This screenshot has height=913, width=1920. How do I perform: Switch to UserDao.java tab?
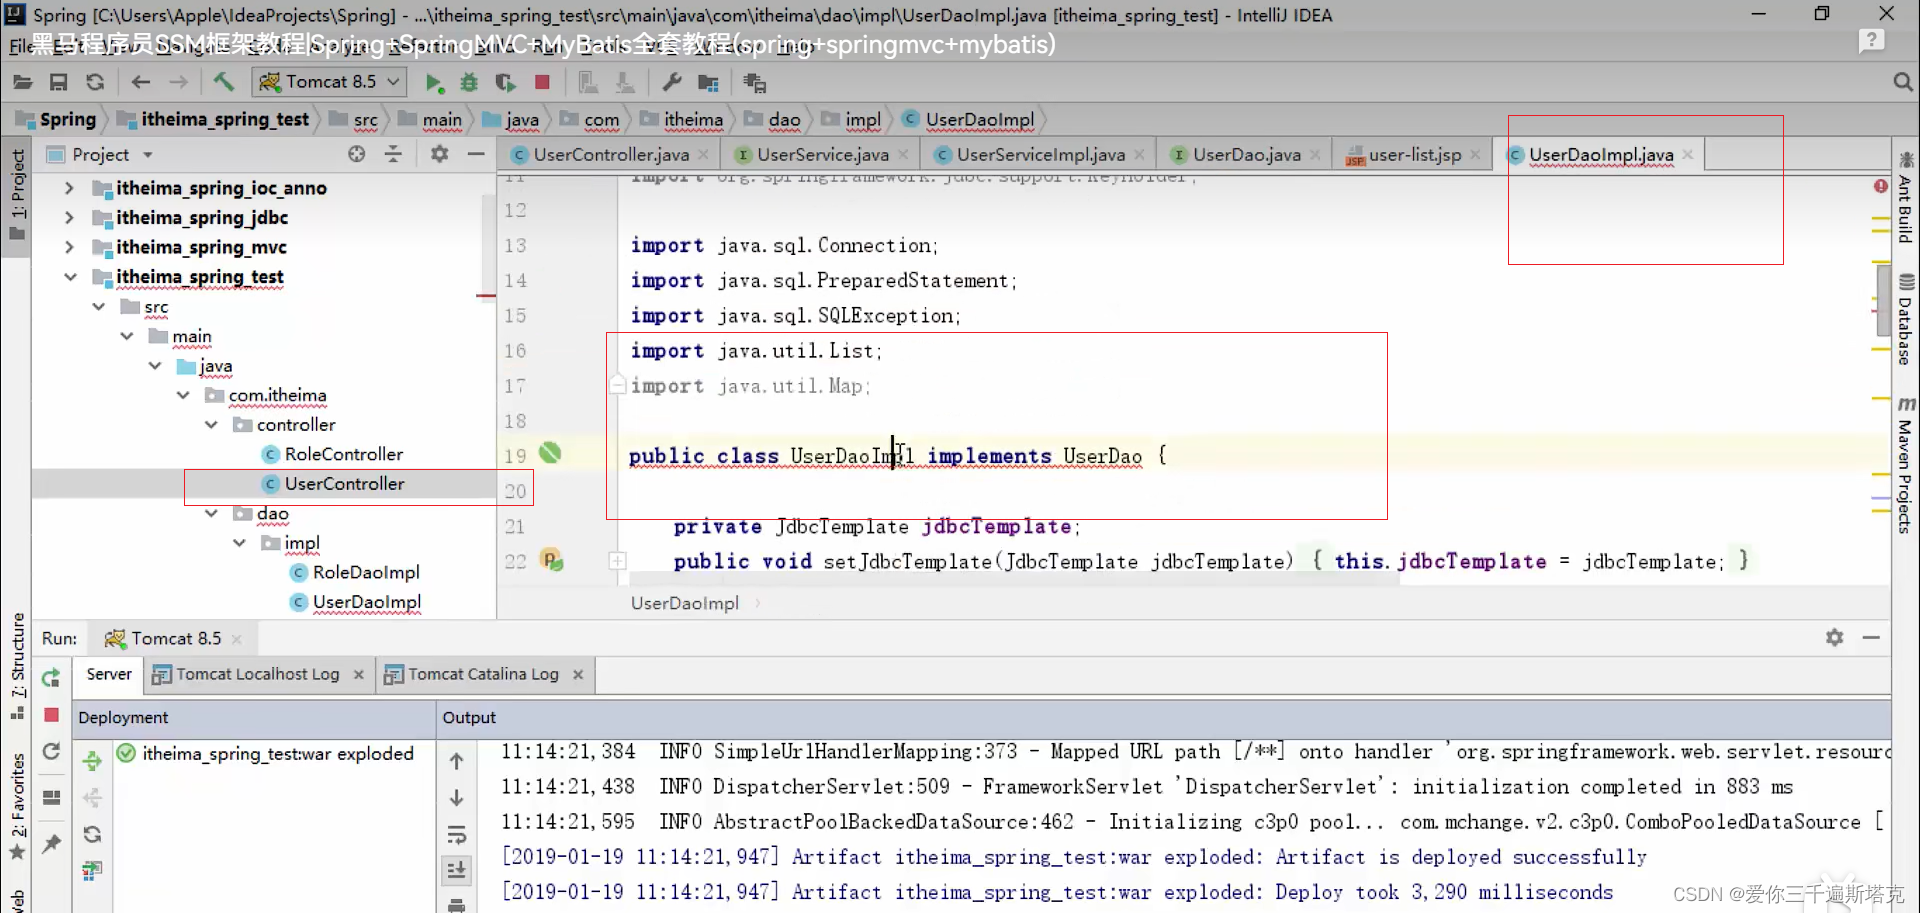click(x=1246, y=155)
